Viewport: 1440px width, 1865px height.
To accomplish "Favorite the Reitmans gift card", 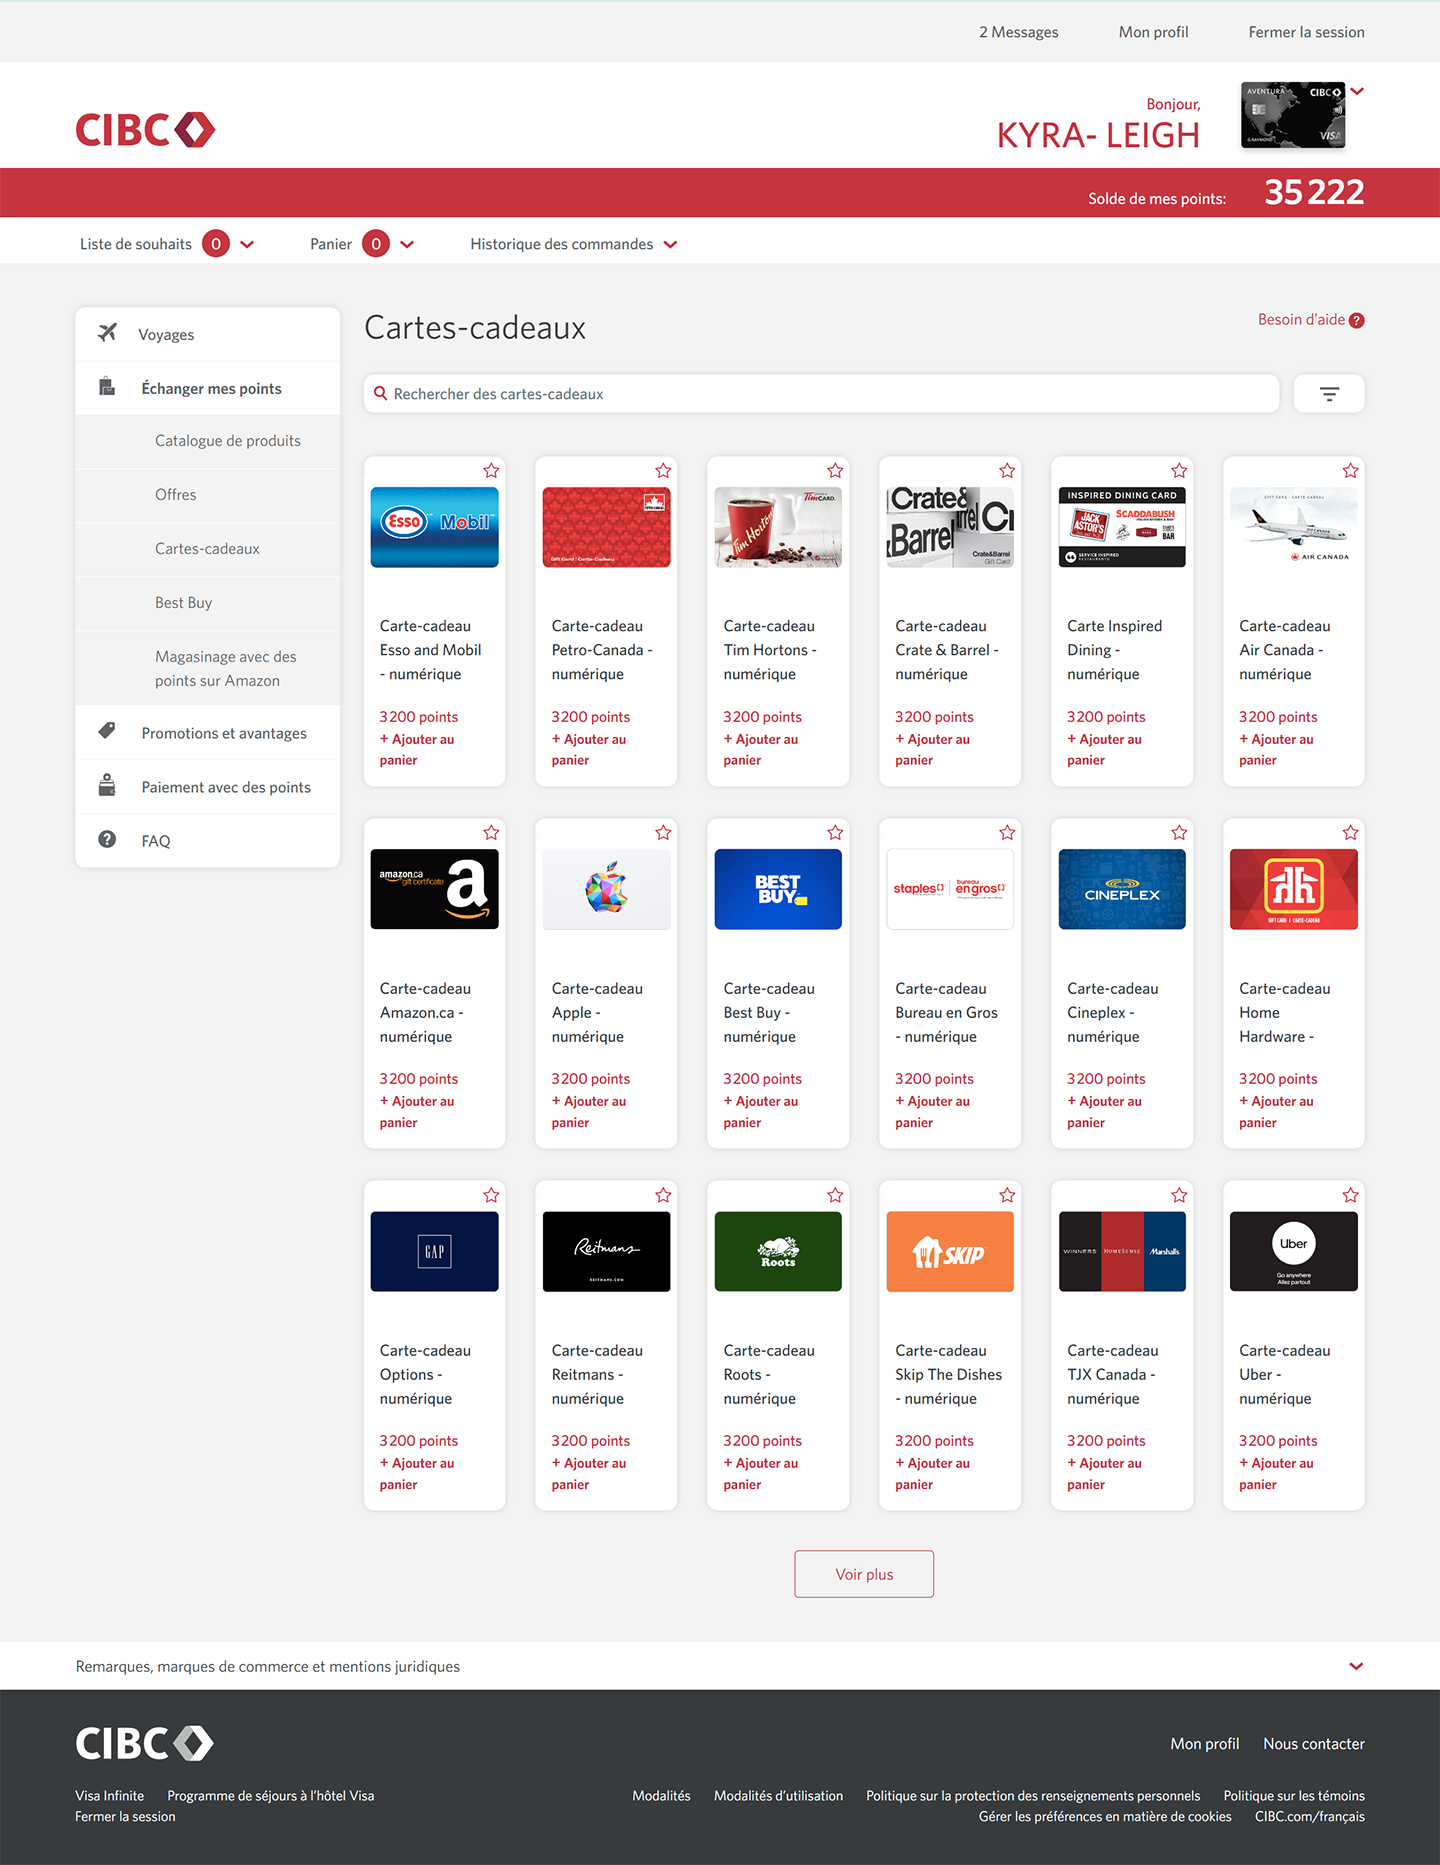I will [663, 1195].
